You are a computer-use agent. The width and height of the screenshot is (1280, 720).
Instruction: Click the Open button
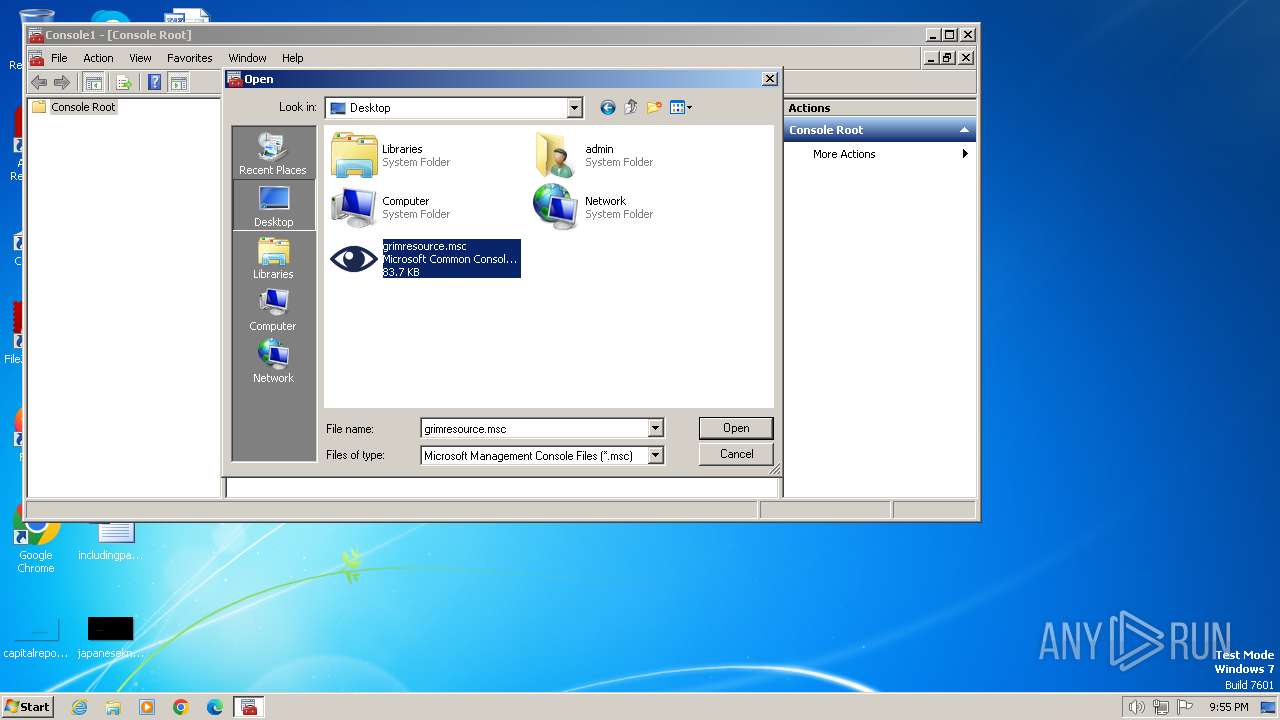point(736,428)
